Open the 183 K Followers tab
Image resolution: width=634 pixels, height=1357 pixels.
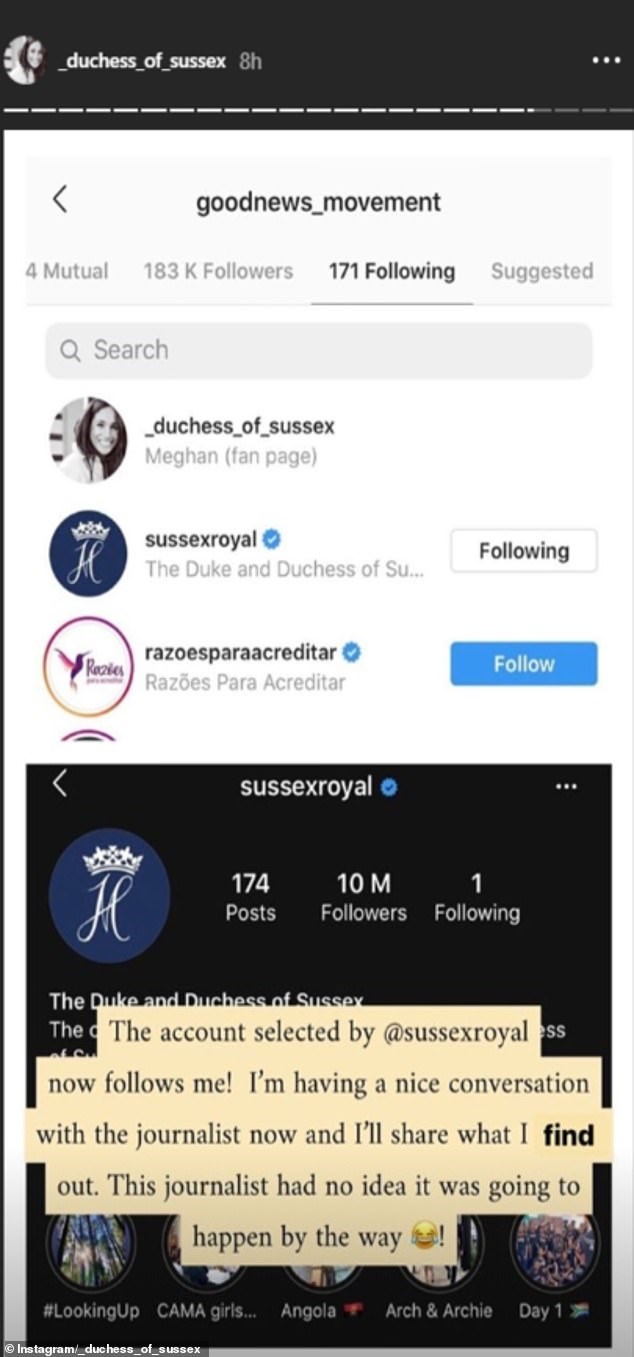click(x=218, y=271)
